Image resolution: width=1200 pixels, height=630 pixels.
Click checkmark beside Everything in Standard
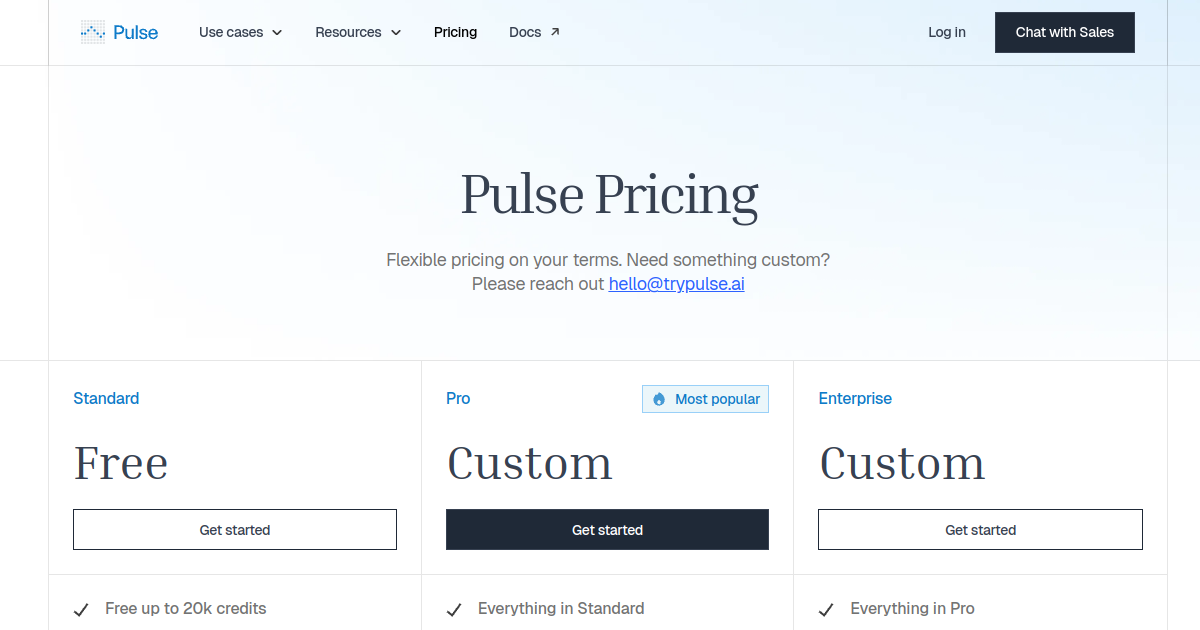click(x=454, y=609)
